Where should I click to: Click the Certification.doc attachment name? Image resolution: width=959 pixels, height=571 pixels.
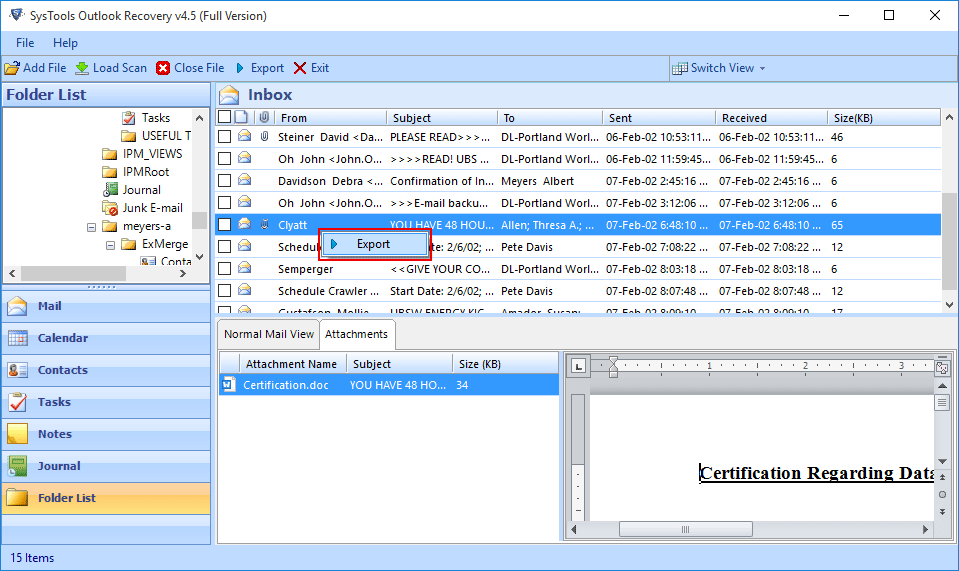pos(286,385)
